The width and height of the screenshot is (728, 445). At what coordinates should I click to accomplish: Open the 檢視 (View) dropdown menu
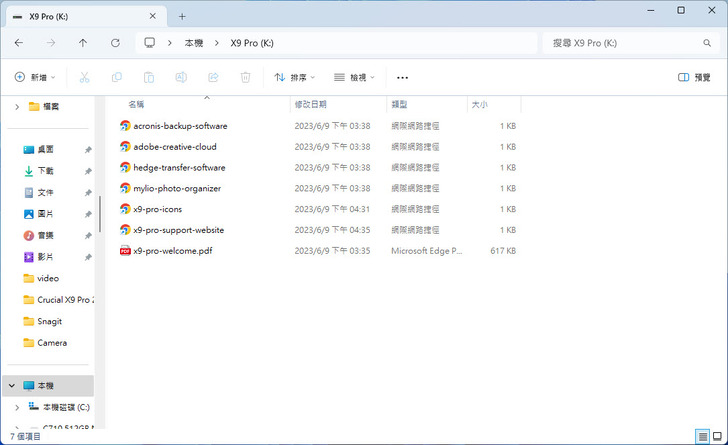(354, 77)
